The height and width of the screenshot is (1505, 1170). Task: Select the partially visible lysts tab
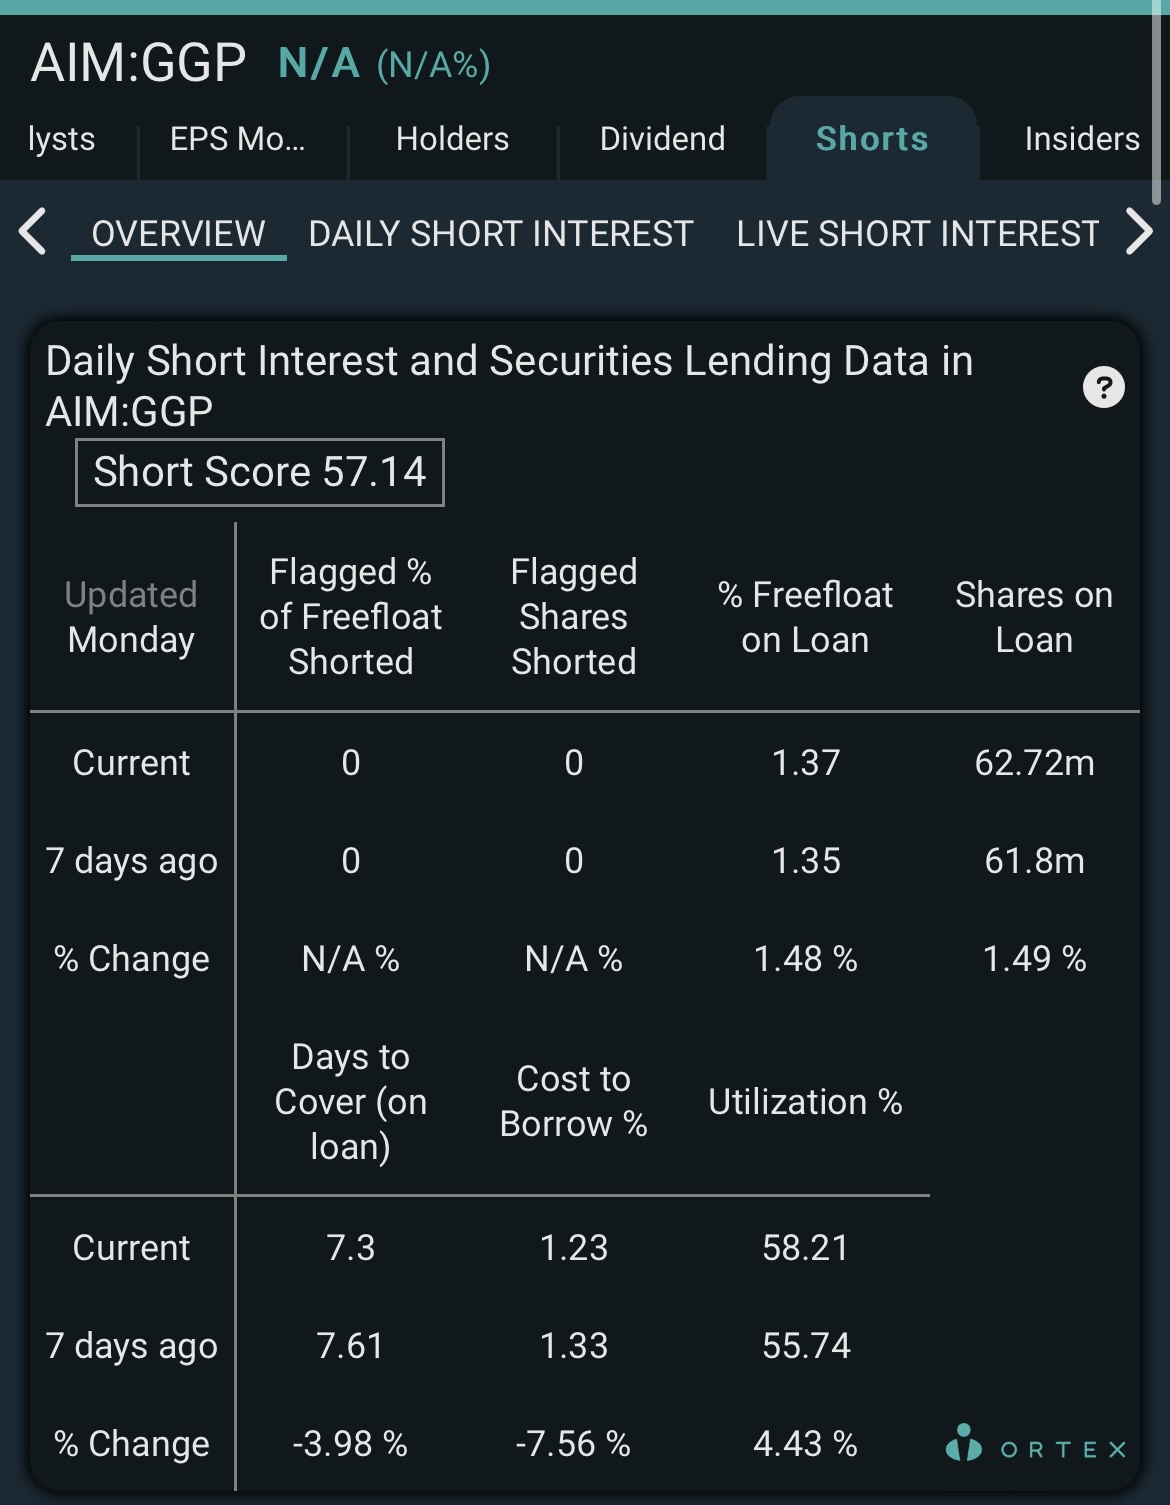pos(61,139)
